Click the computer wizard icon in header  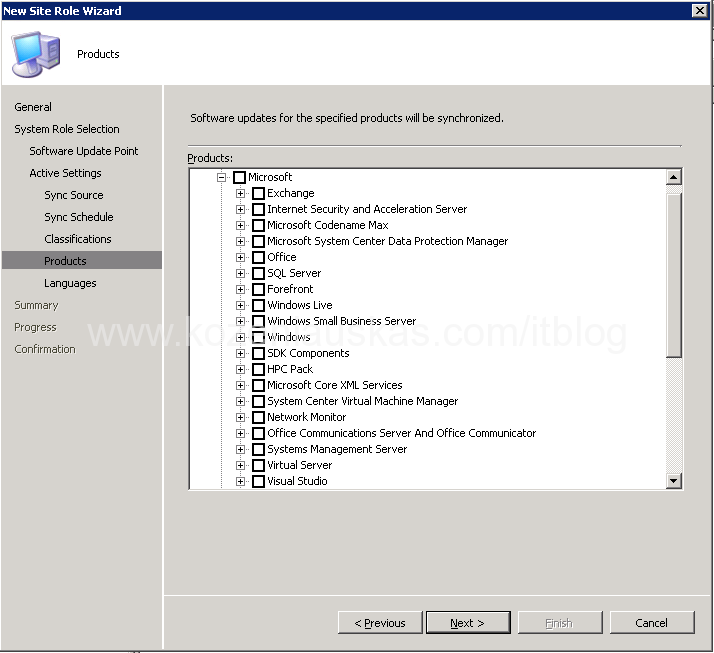pyautogui.click(x=36, y=54)
